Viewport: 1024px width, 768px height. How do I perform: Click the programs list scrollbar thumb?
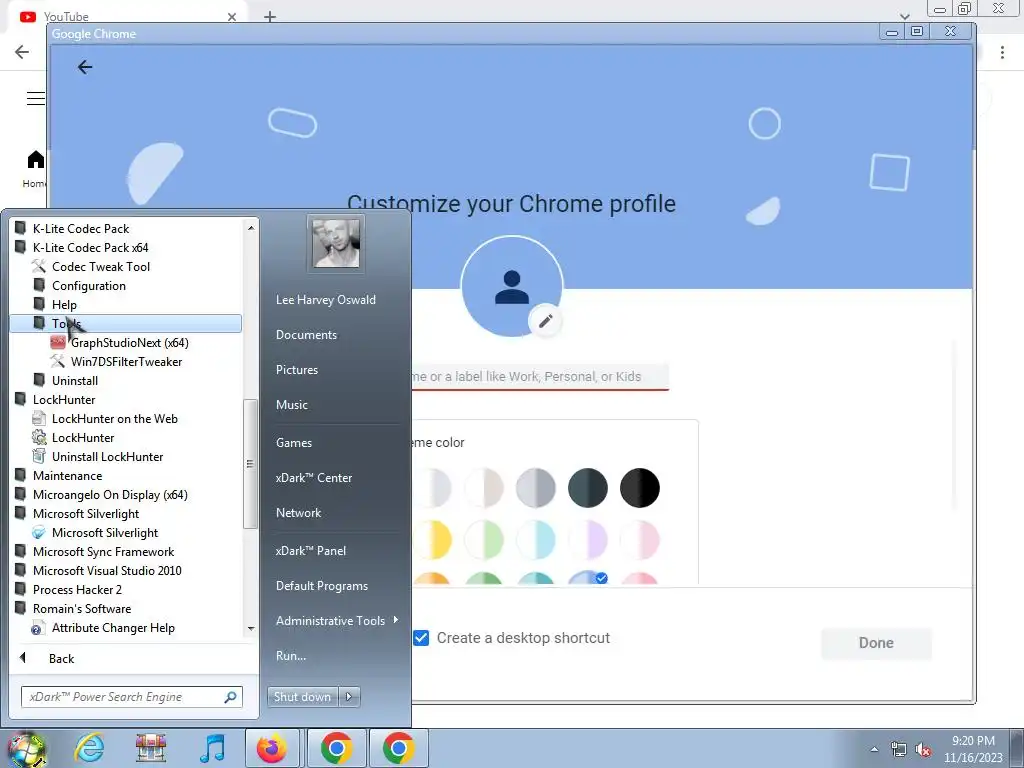pos(249,464)
